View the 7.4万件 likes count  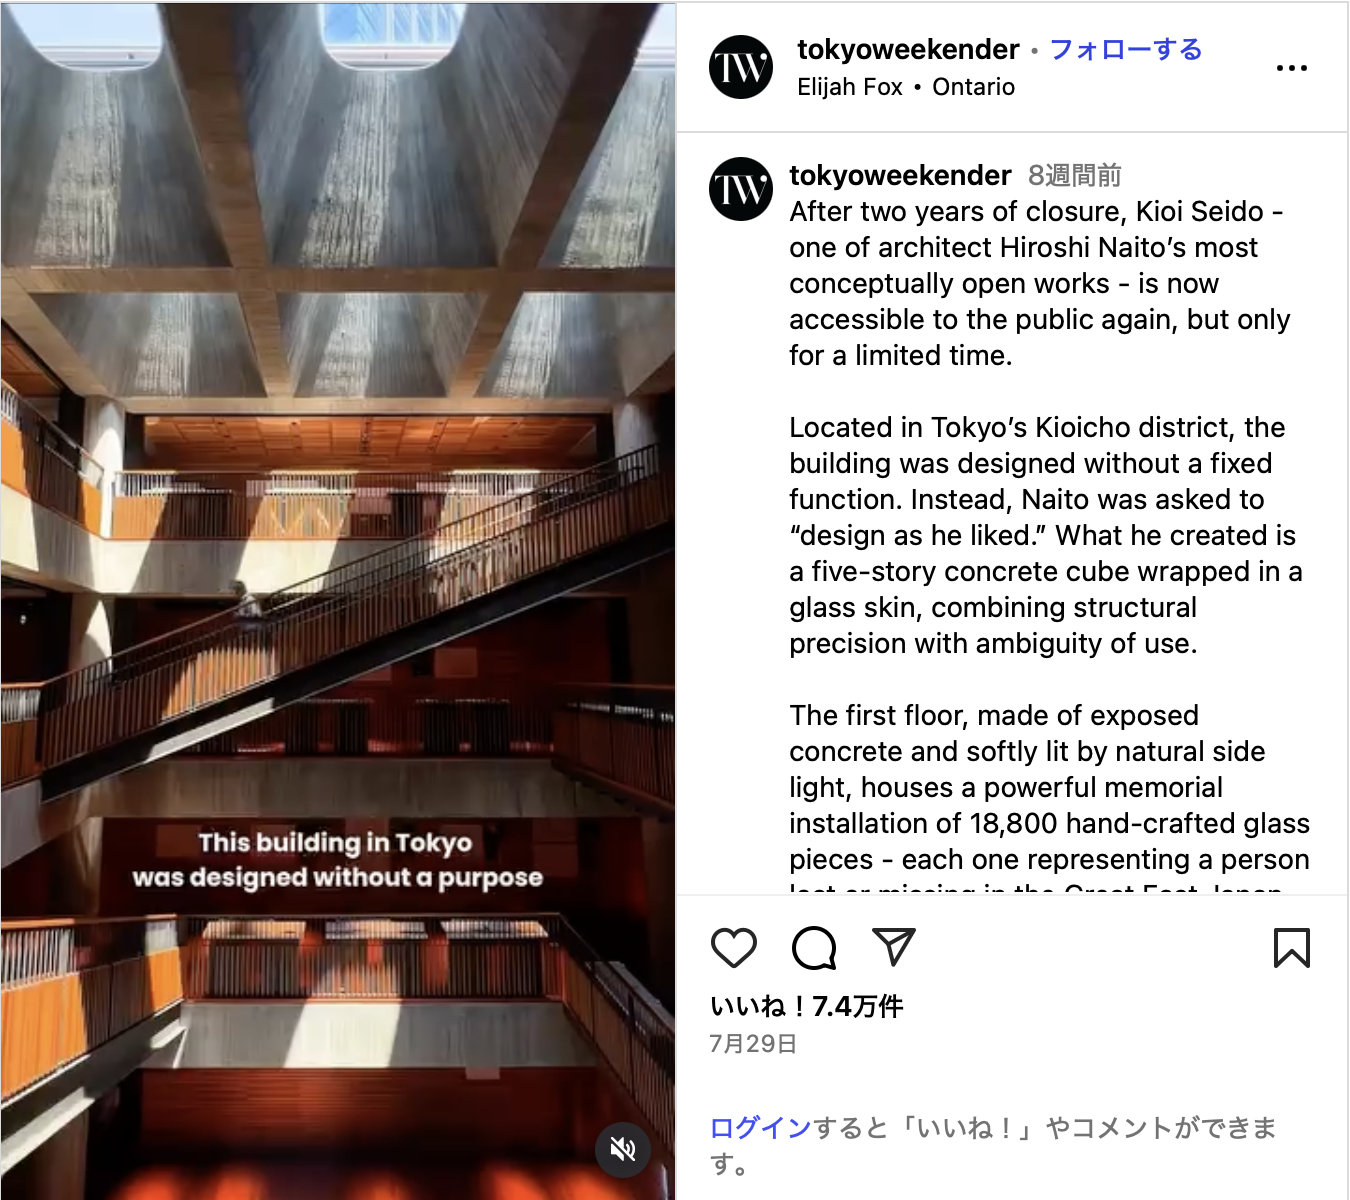(x=806, y=1006)
